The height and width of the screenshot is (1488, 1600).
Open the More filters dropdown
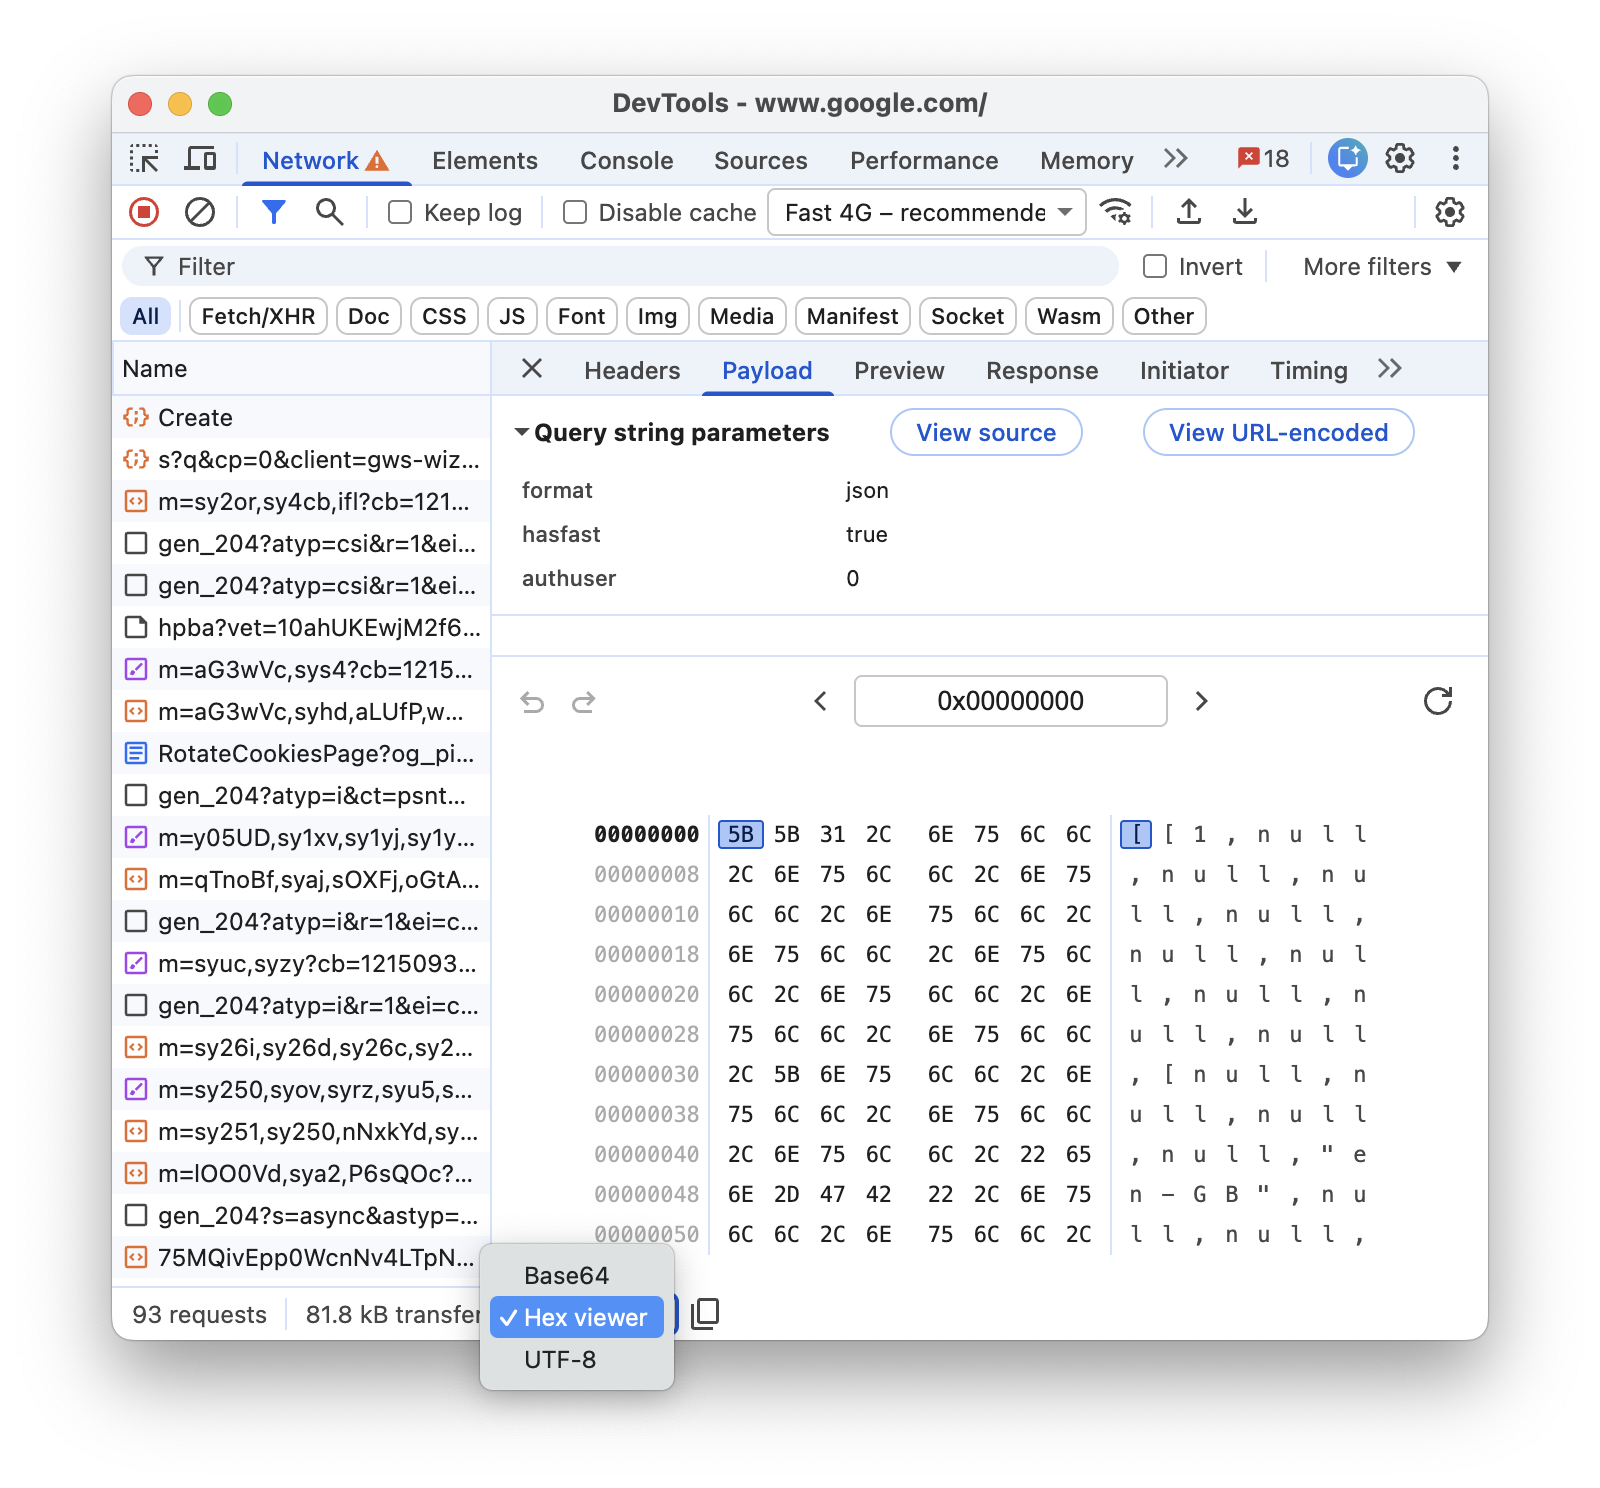1382,267
